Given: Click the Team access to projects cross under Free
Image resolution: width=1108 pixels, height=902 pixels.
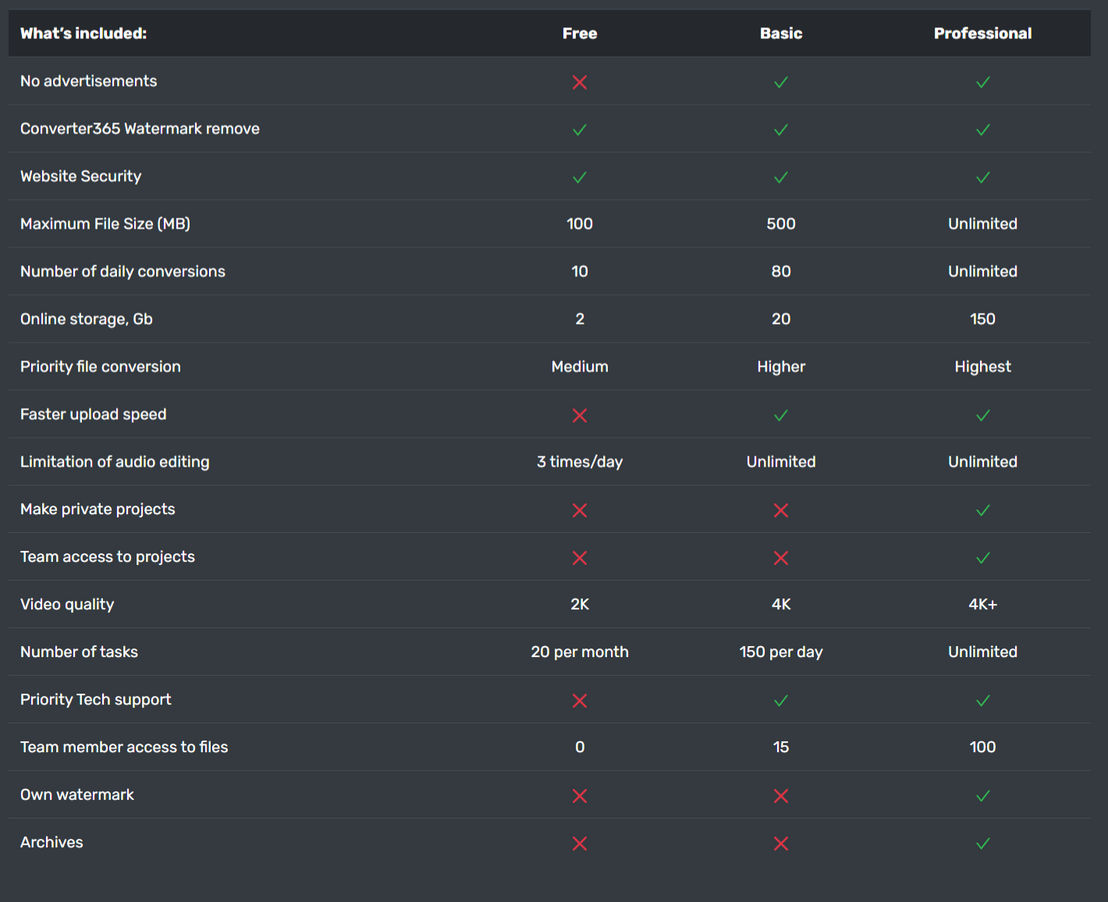Looking at the screenshot, I should coord(579,558).
